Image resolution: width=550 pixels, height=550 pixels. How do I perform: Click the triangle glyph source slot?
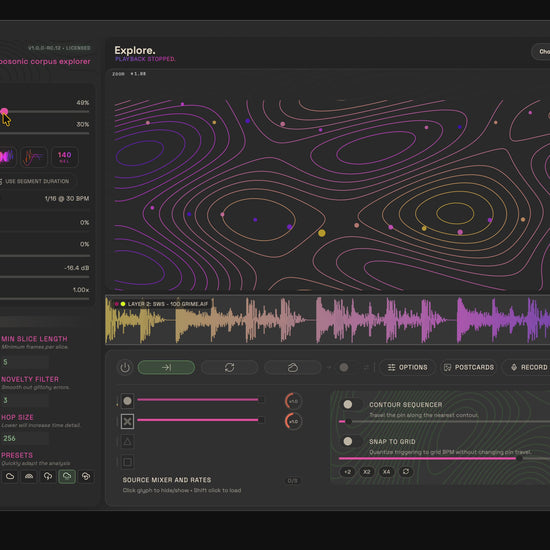coord(127,441)
